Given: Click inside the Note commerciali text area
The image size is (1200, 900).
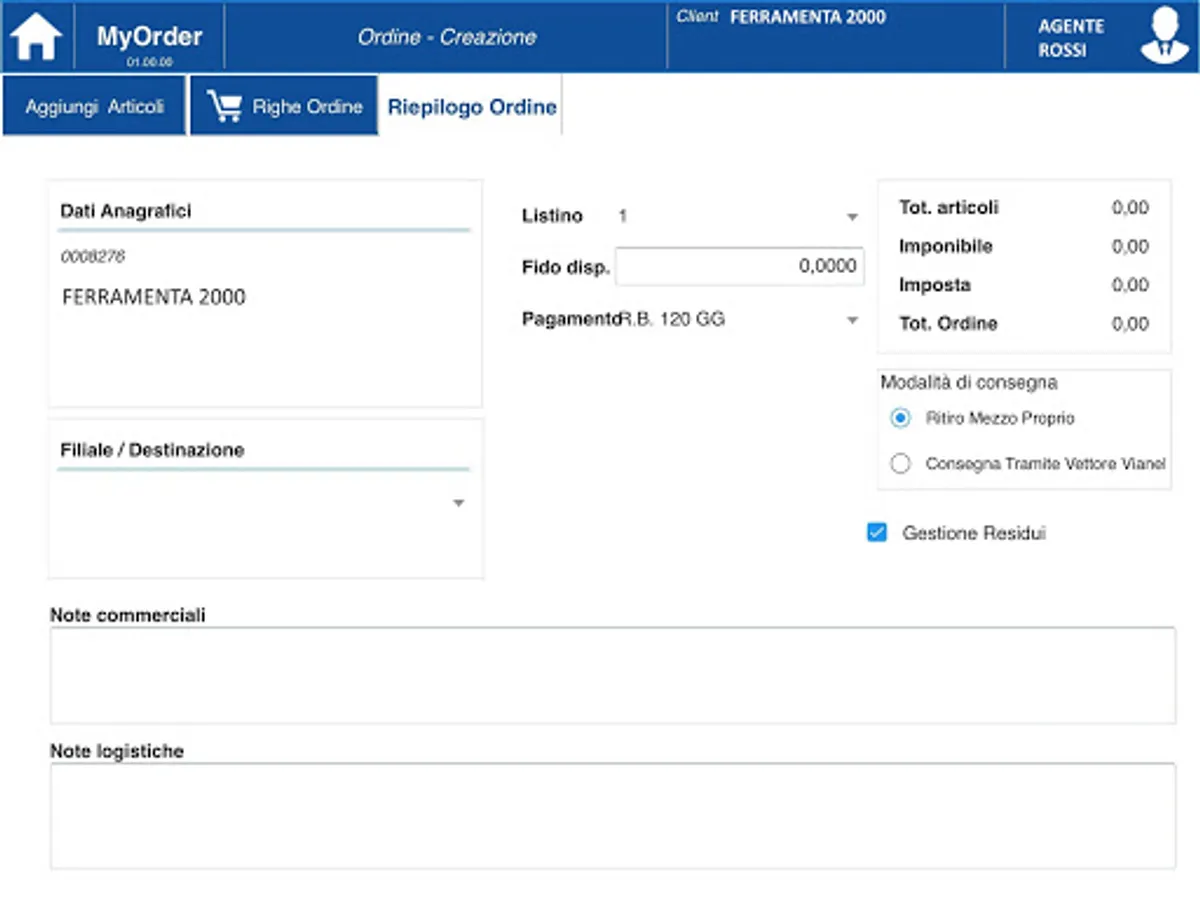Looking at the screenshot, I should pyautogui.click(x=612, y=675).
